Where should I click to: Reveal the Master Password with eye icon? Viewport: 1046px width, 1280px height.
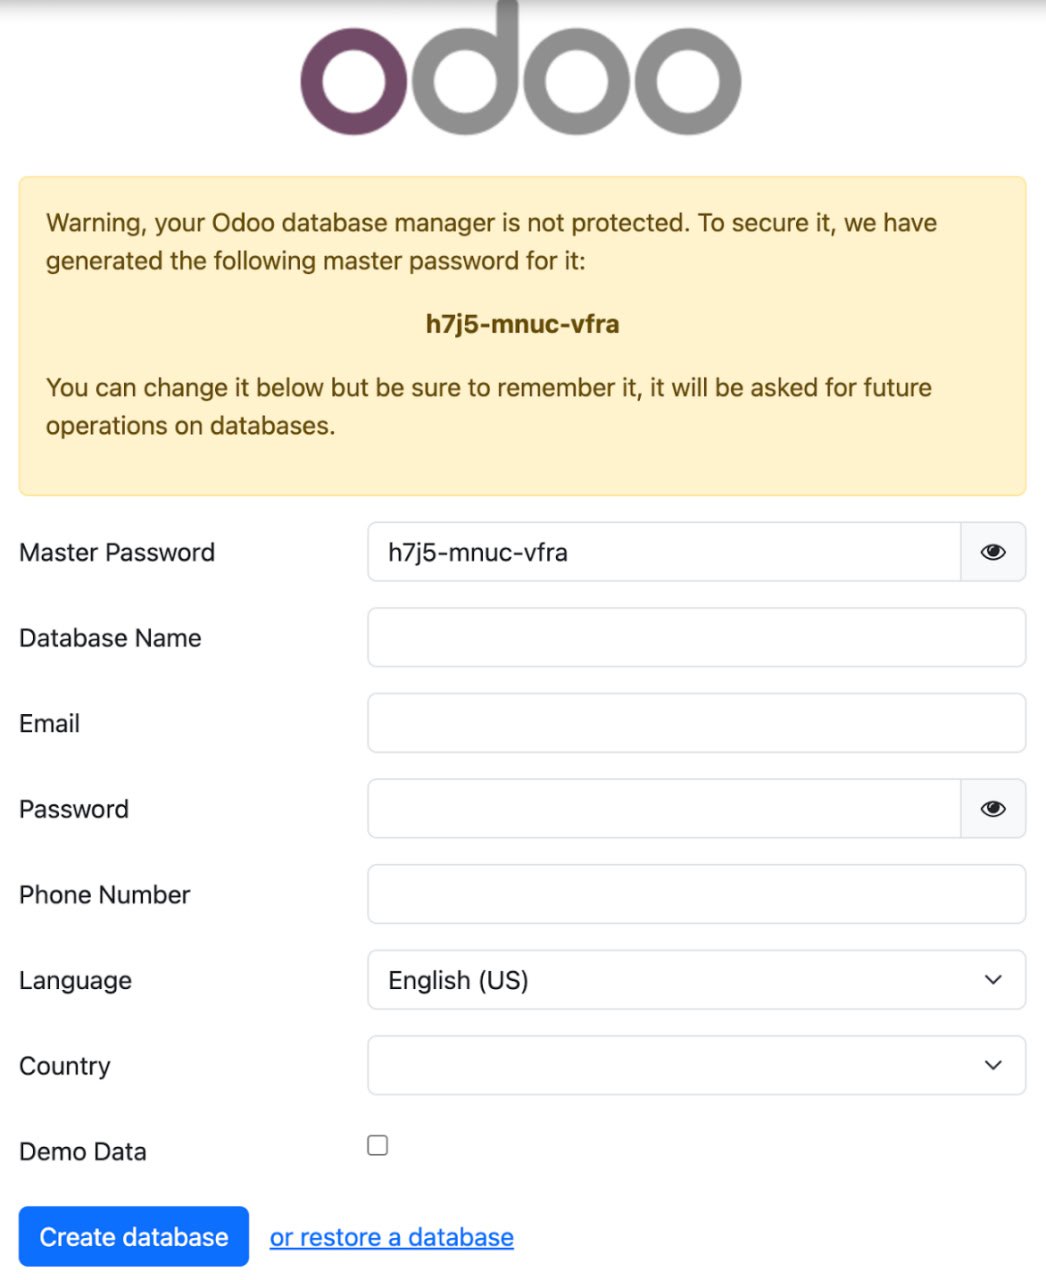(x=993, y=552)
